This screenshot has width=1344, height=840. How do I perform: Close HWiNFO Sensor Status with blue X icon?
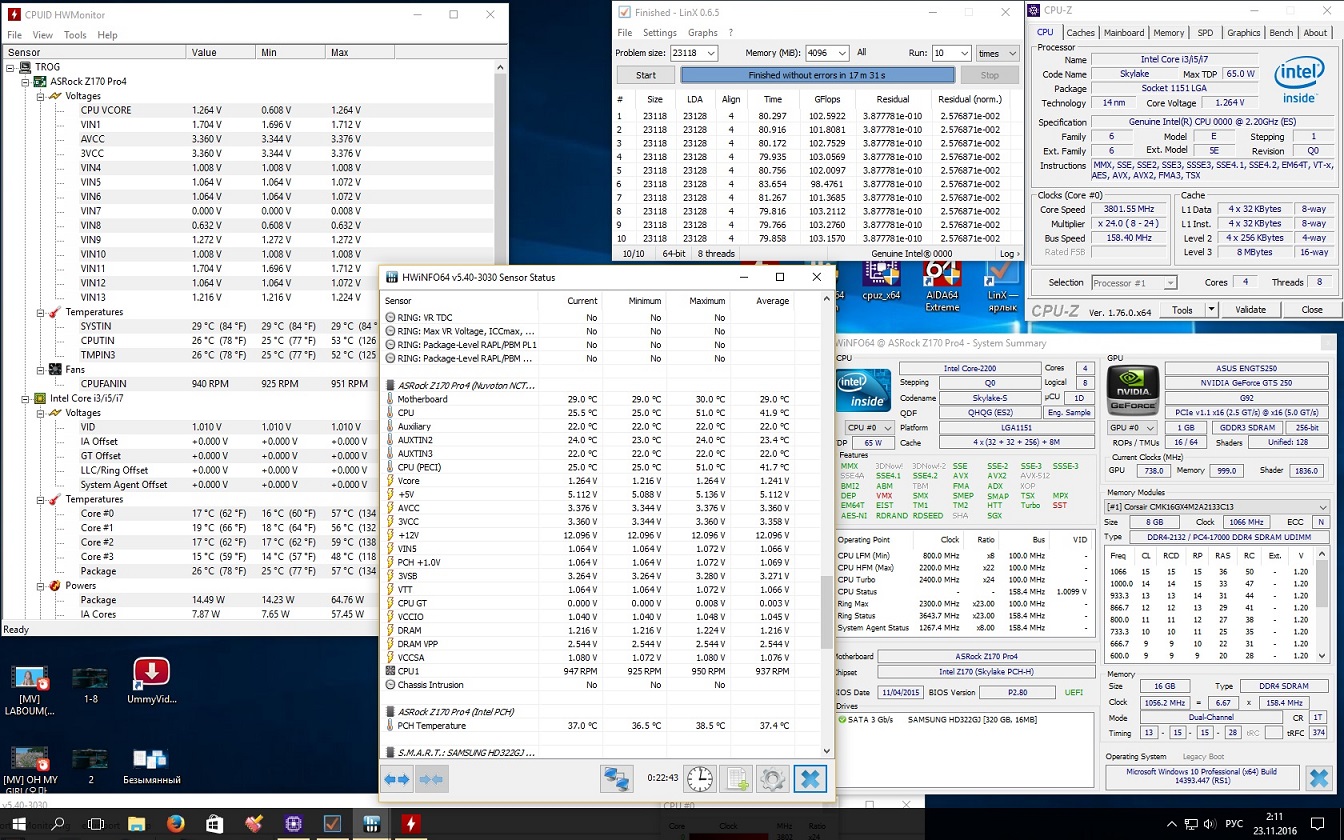coord(810,779)
